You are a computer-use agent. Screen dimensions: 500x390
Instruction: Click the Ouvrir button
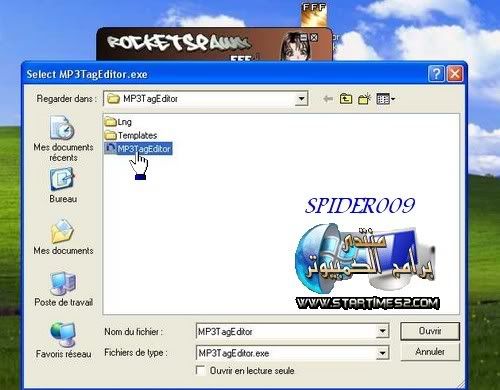pos(430,331)
